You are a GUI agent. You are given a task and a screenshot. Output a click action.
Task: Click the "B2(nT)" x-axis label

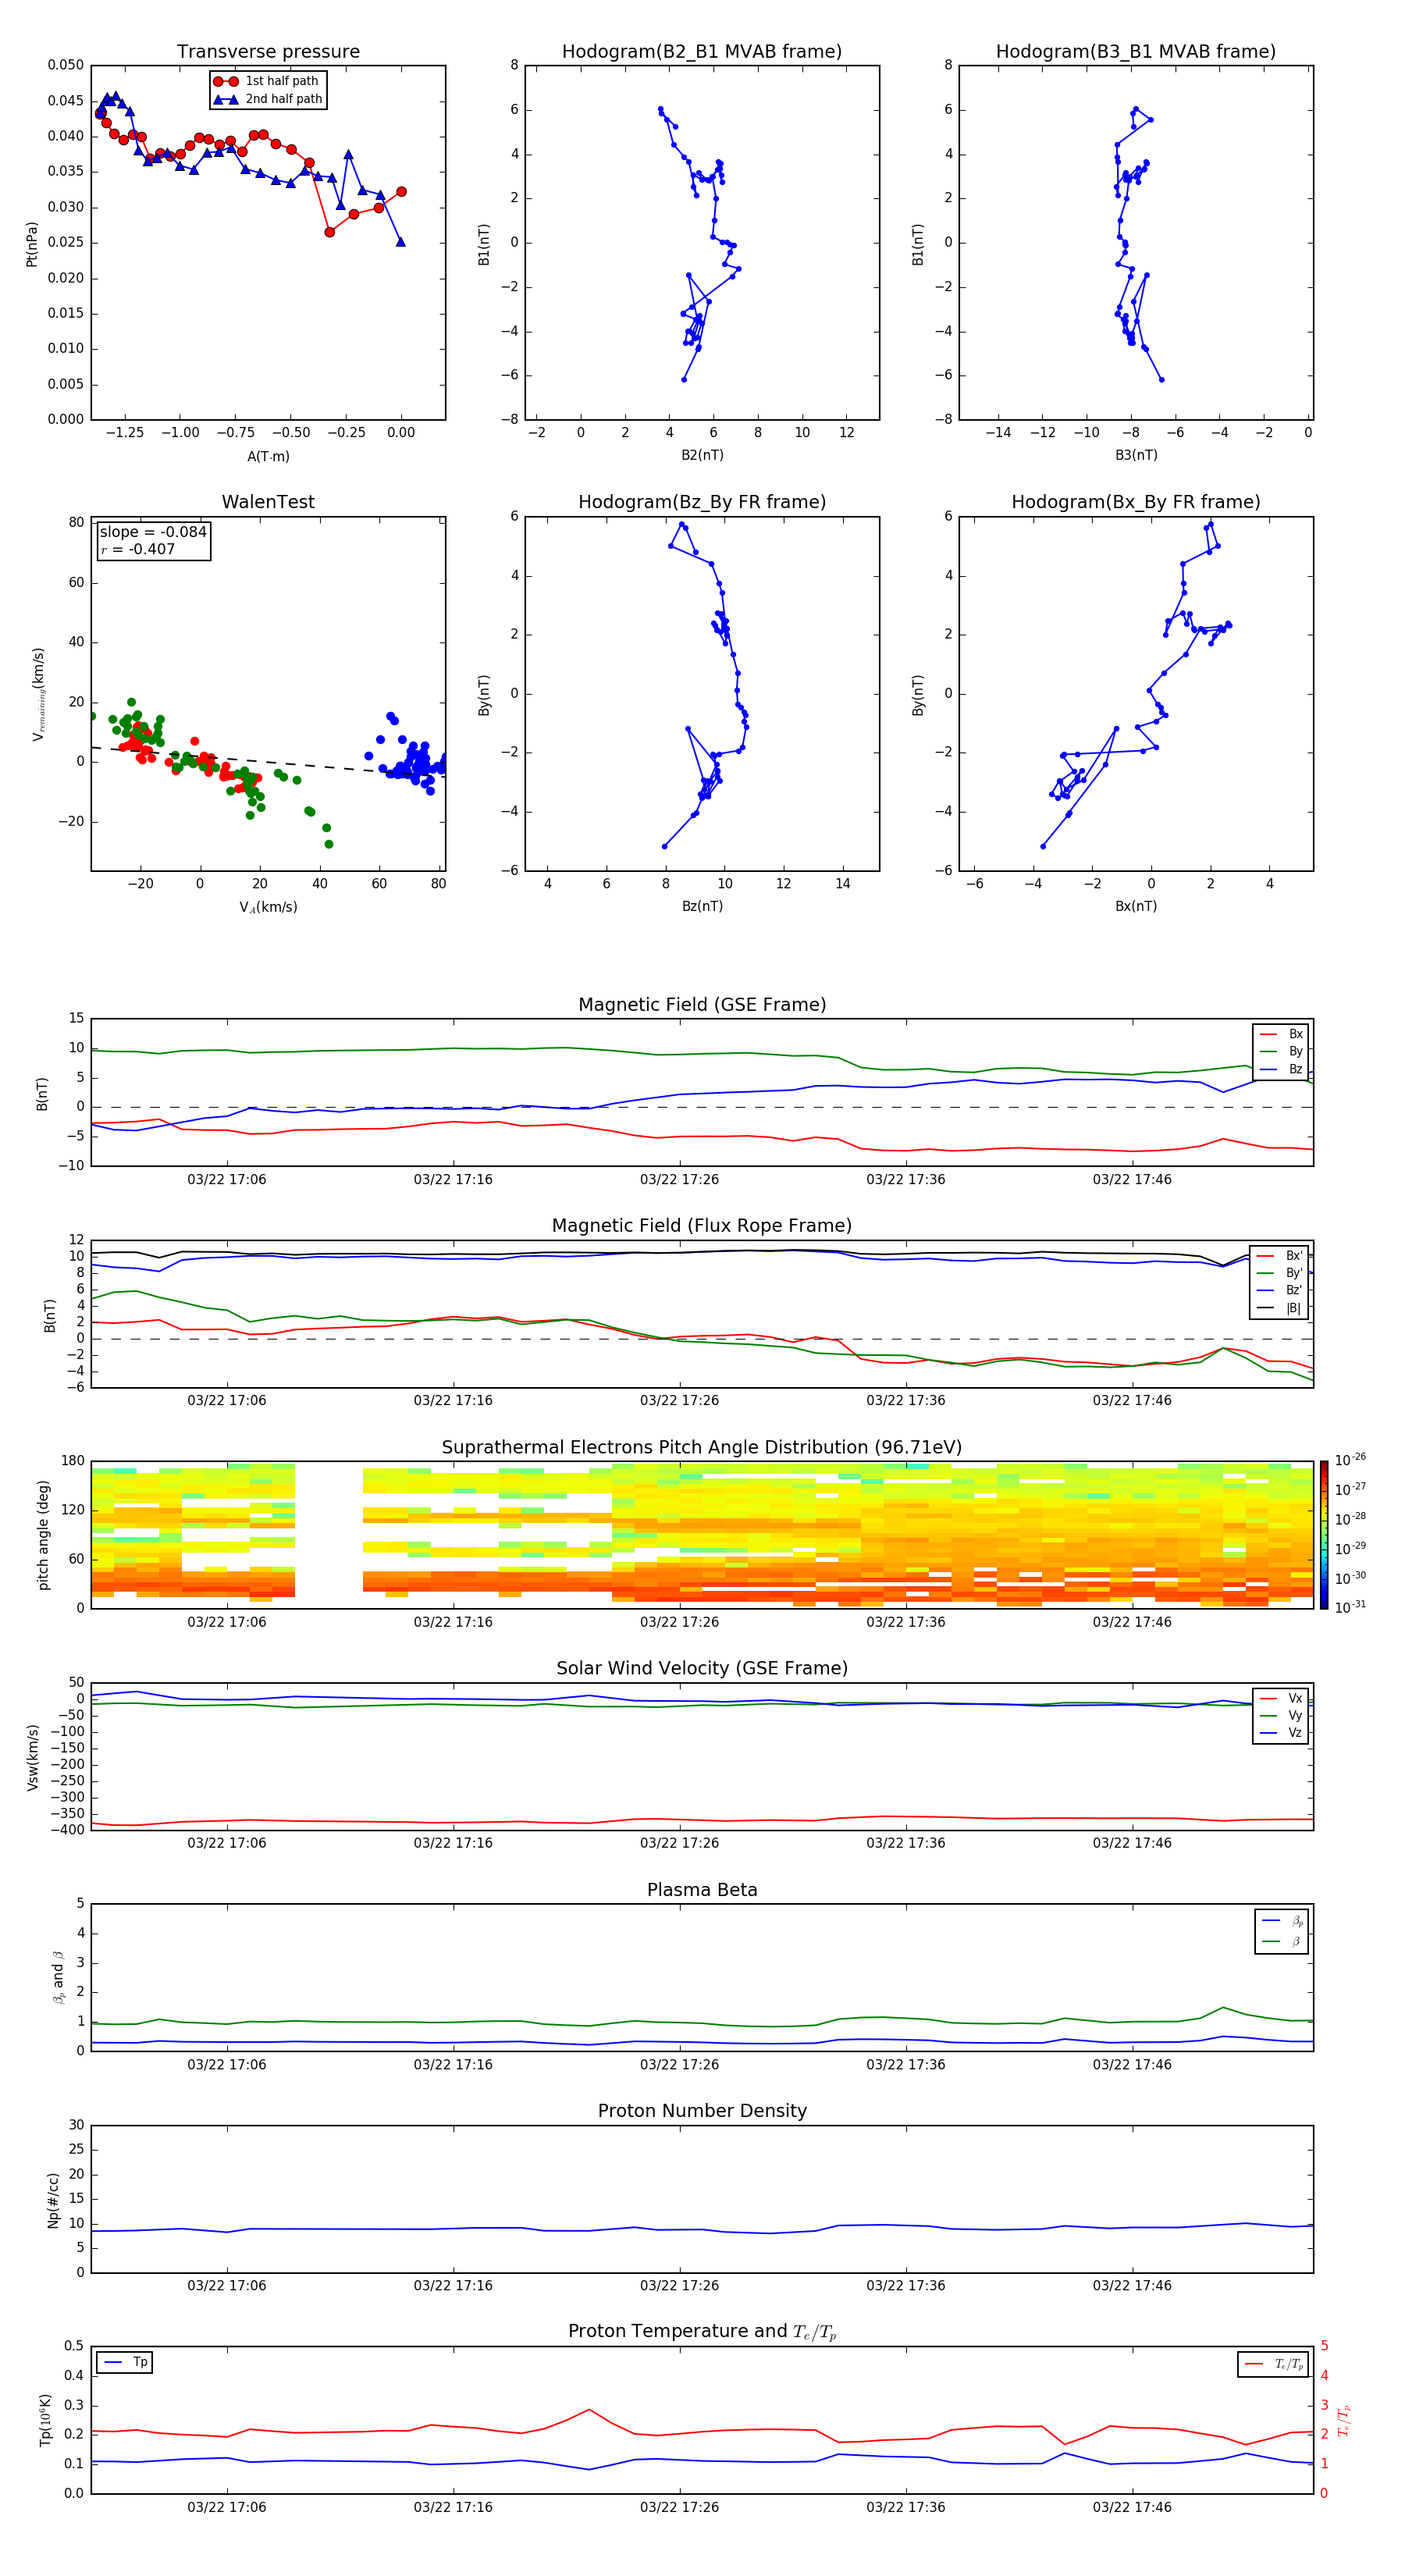(702, 455)
